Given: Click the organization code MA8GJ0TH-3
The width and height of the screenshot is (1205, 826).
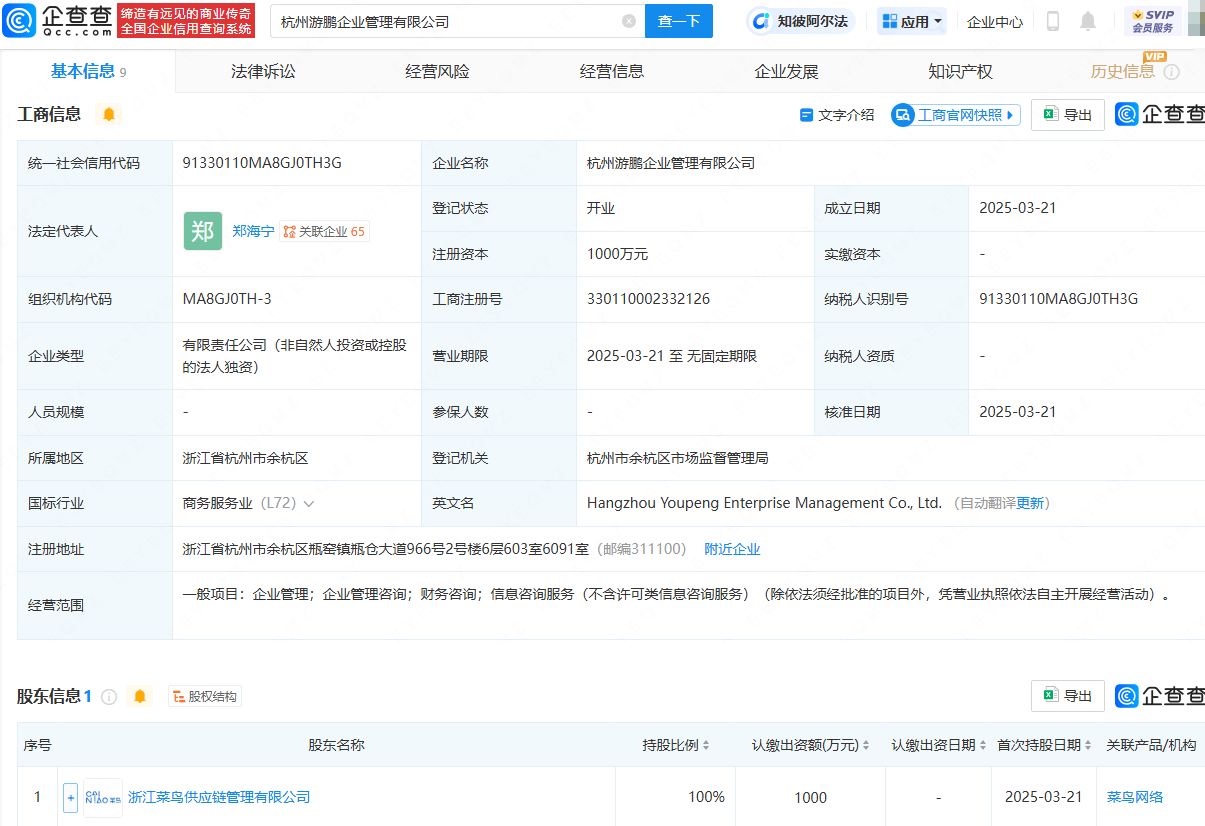Looking at the screenshot, I should pyautogui.click(x=227, y=298).
